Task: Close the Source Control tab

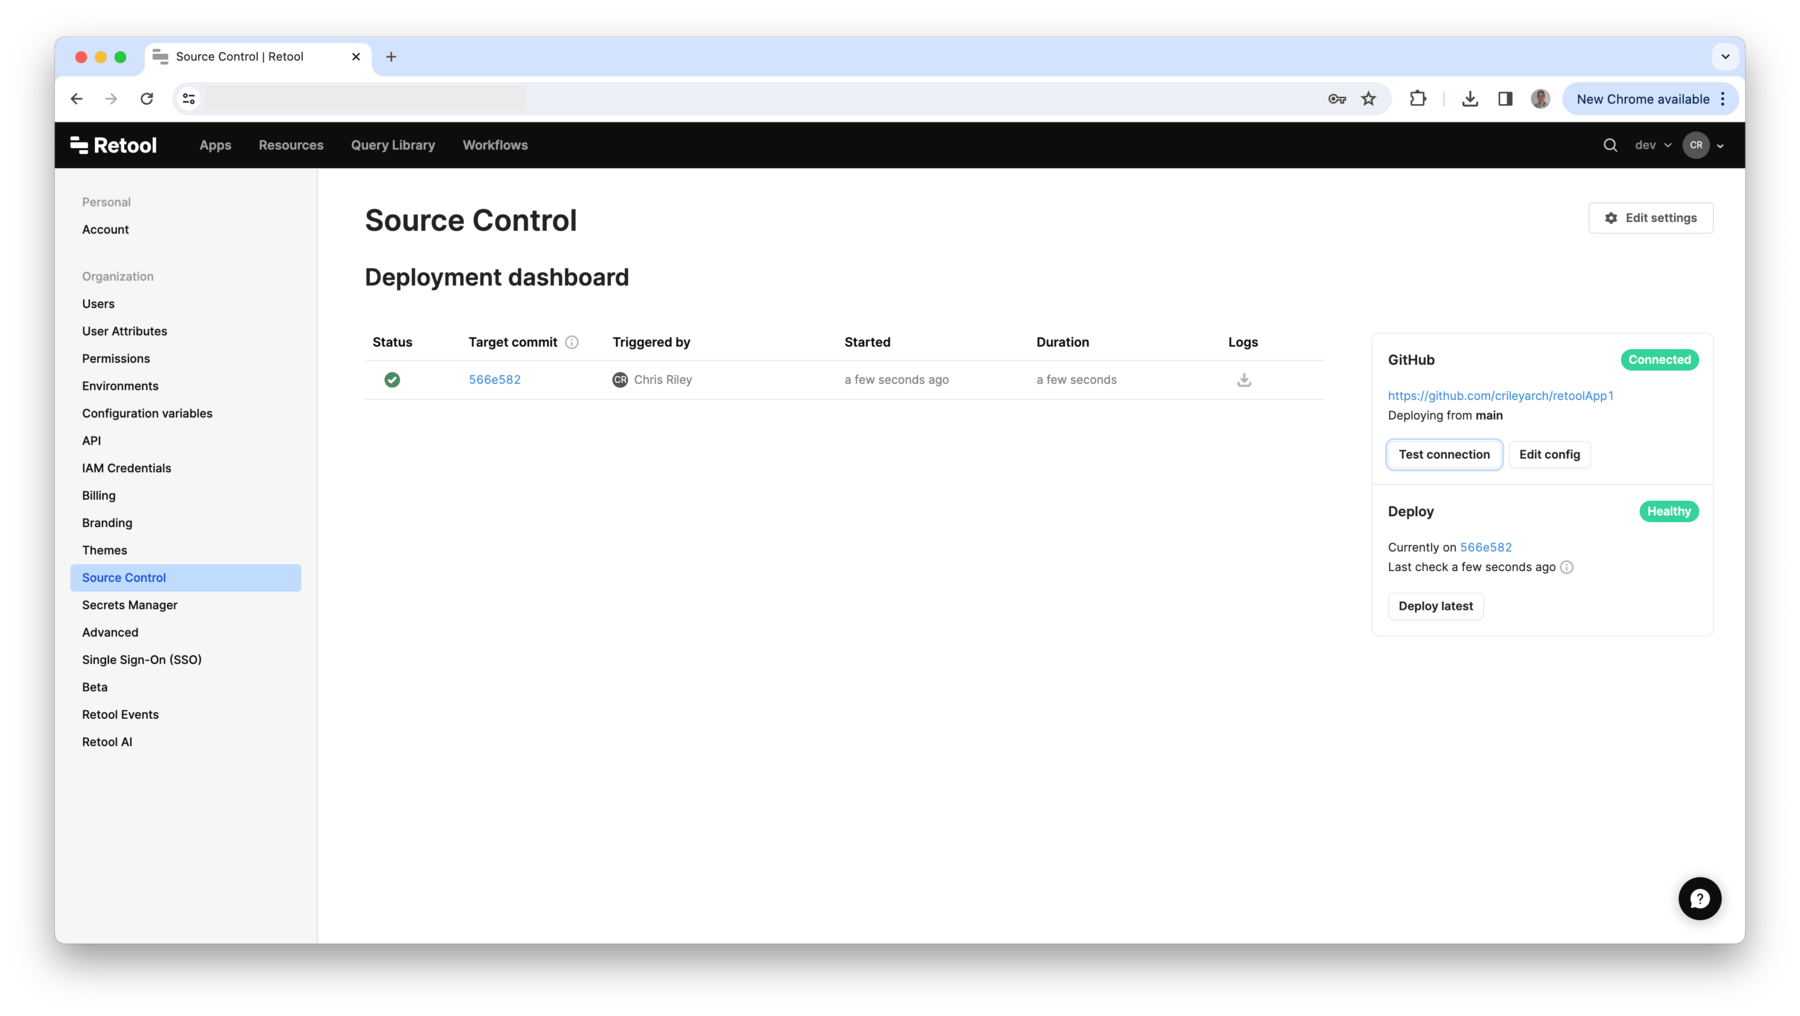Action: (x=356, y=57)
